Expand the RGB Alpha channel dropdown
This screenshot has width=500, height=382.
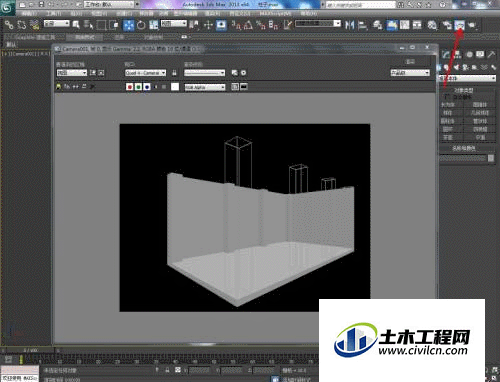205,87
